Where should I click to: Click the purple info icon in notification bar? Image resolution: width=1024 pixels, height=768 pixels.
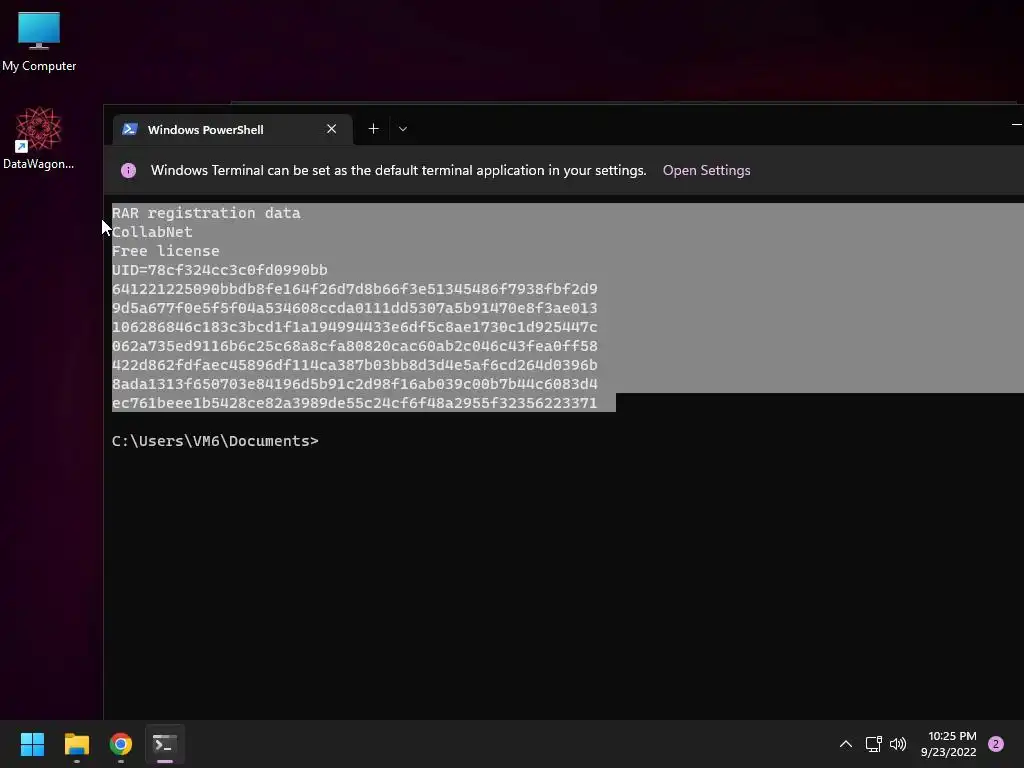[129, 170]
